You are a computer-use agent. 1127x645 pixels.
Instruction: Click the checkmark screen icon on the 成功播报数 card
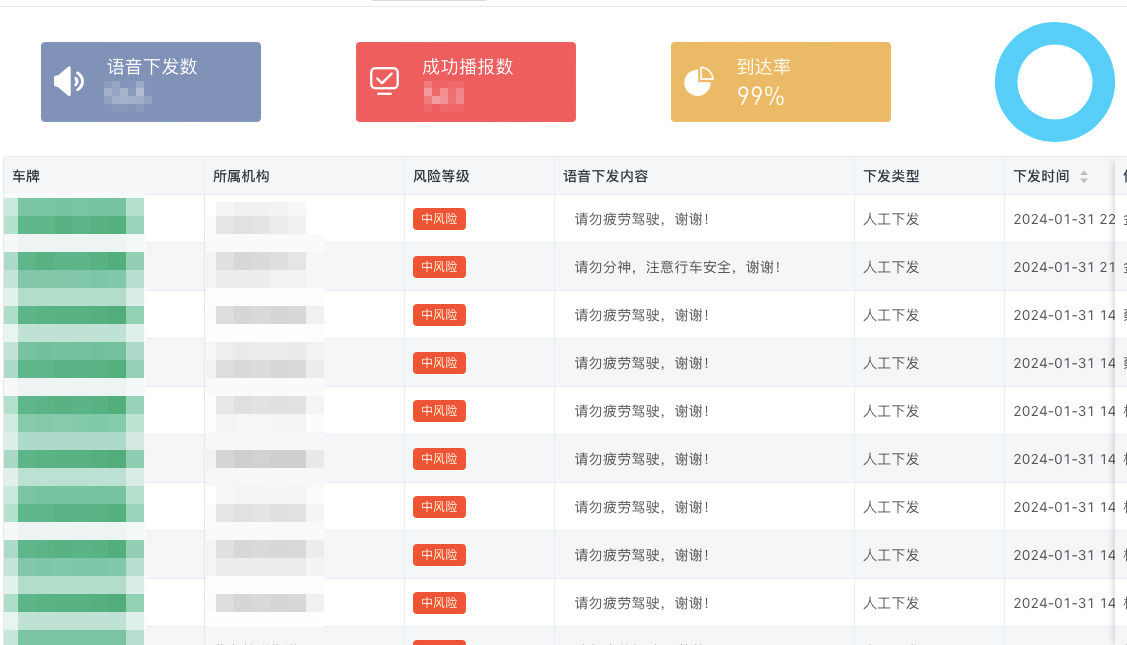pyautogui.click(x=385, y=81)
